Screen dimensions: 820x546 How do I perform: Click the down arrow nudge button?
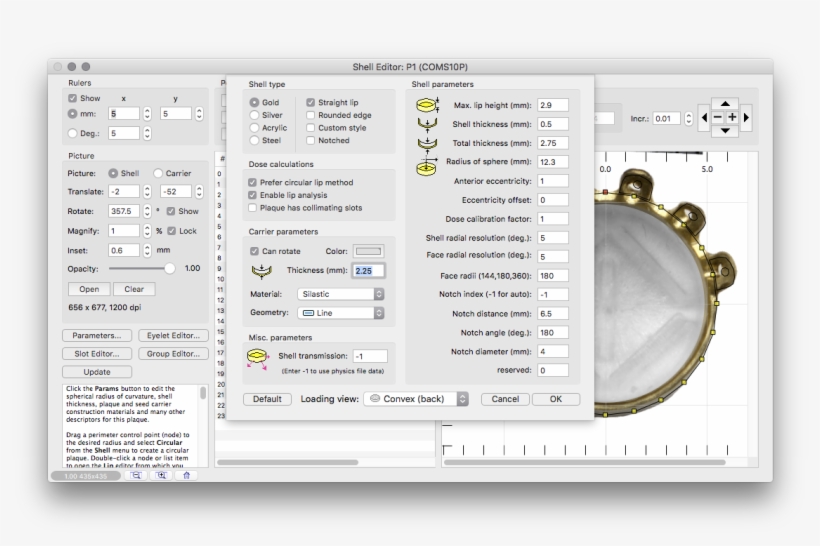click(x=725, y=131)
